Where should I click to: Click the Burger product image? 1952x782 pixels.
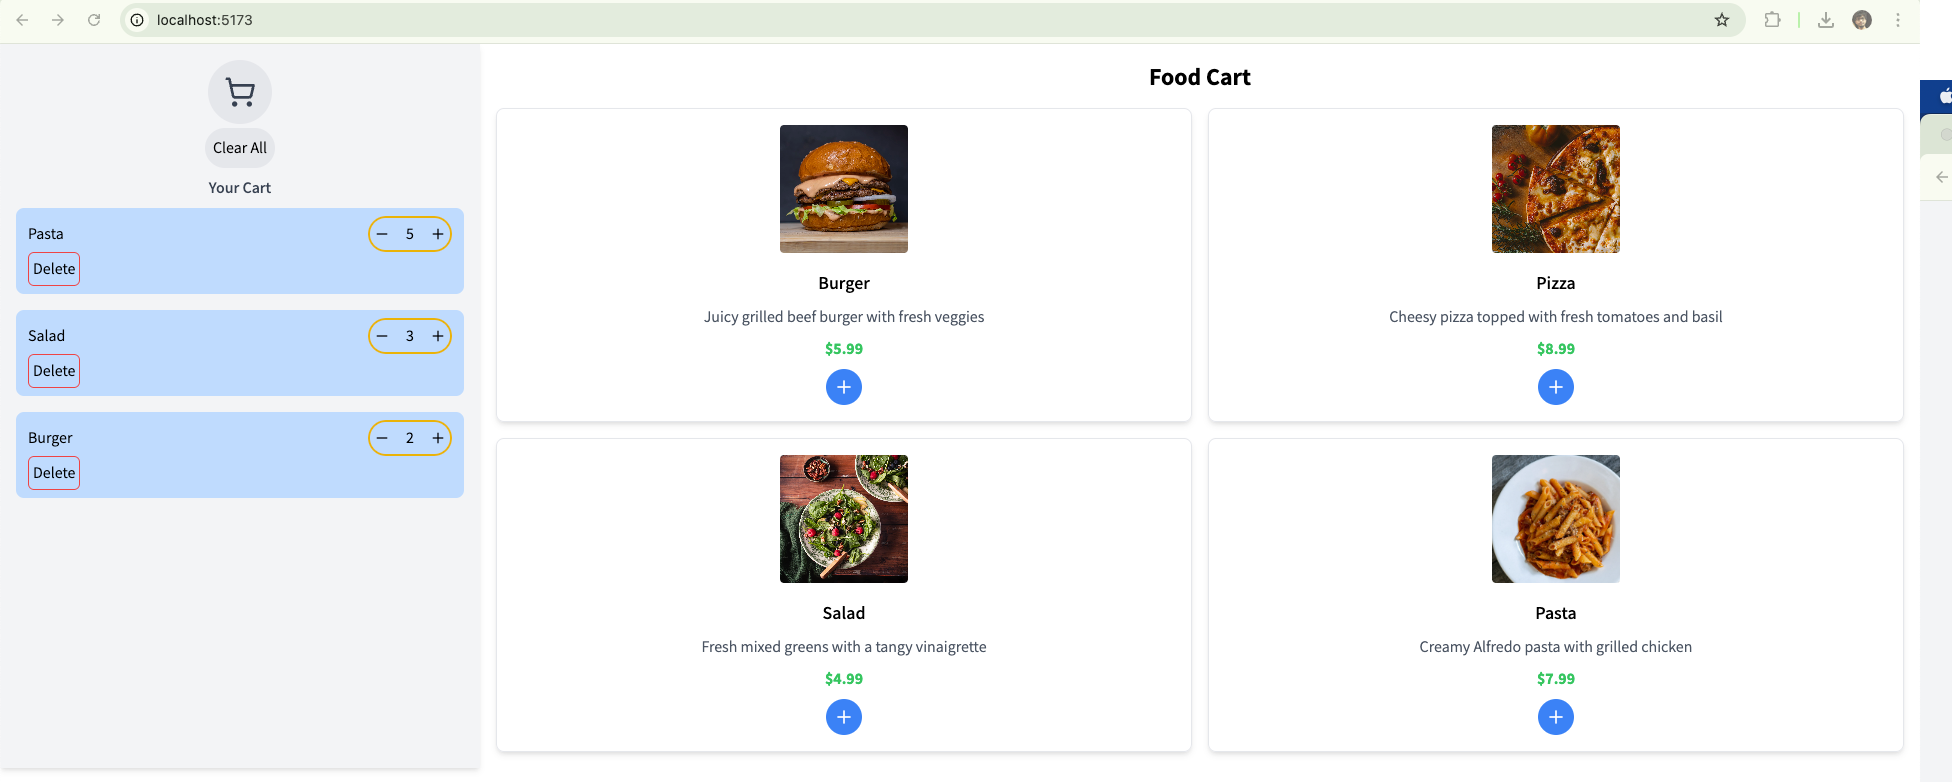point(844,189)
